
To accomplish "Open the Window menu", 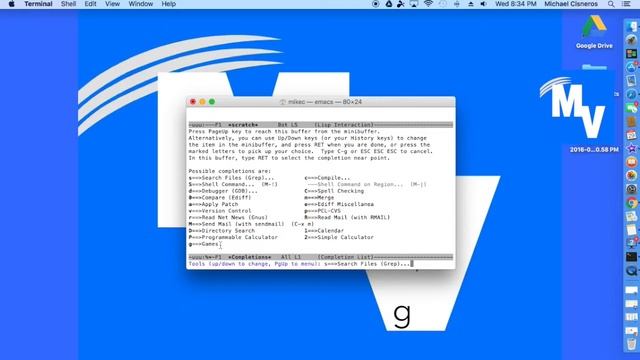I will pos(140,4).
